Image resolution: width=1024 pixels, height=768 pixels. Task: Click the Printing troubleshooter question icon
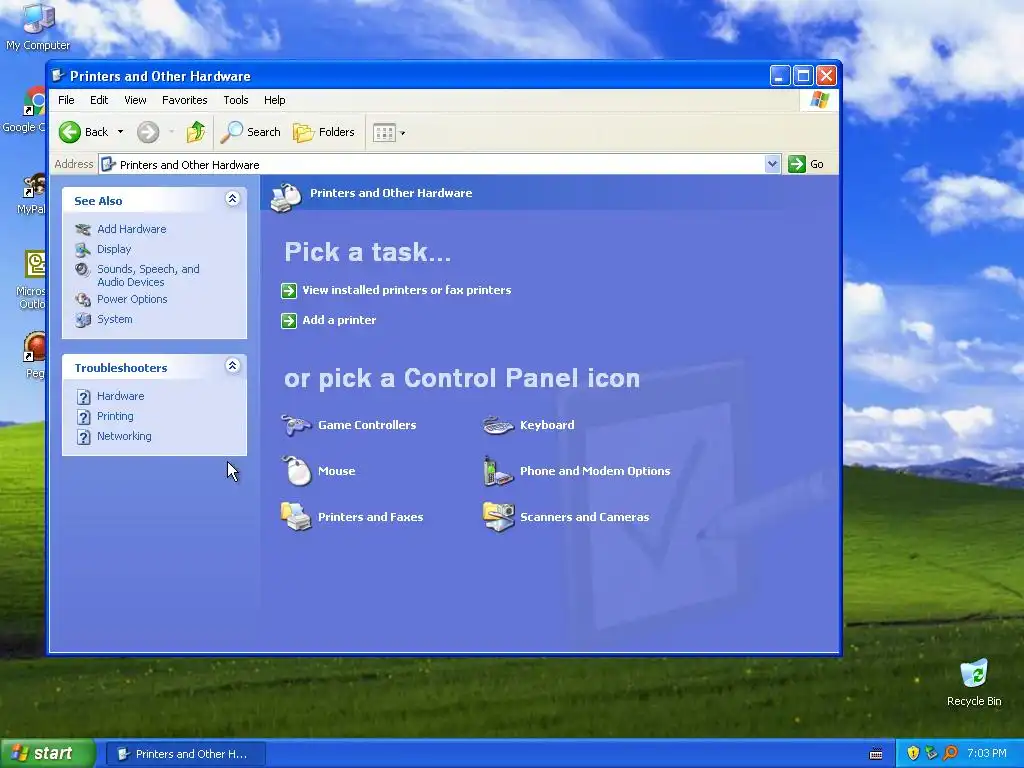(x=84, y=417)
